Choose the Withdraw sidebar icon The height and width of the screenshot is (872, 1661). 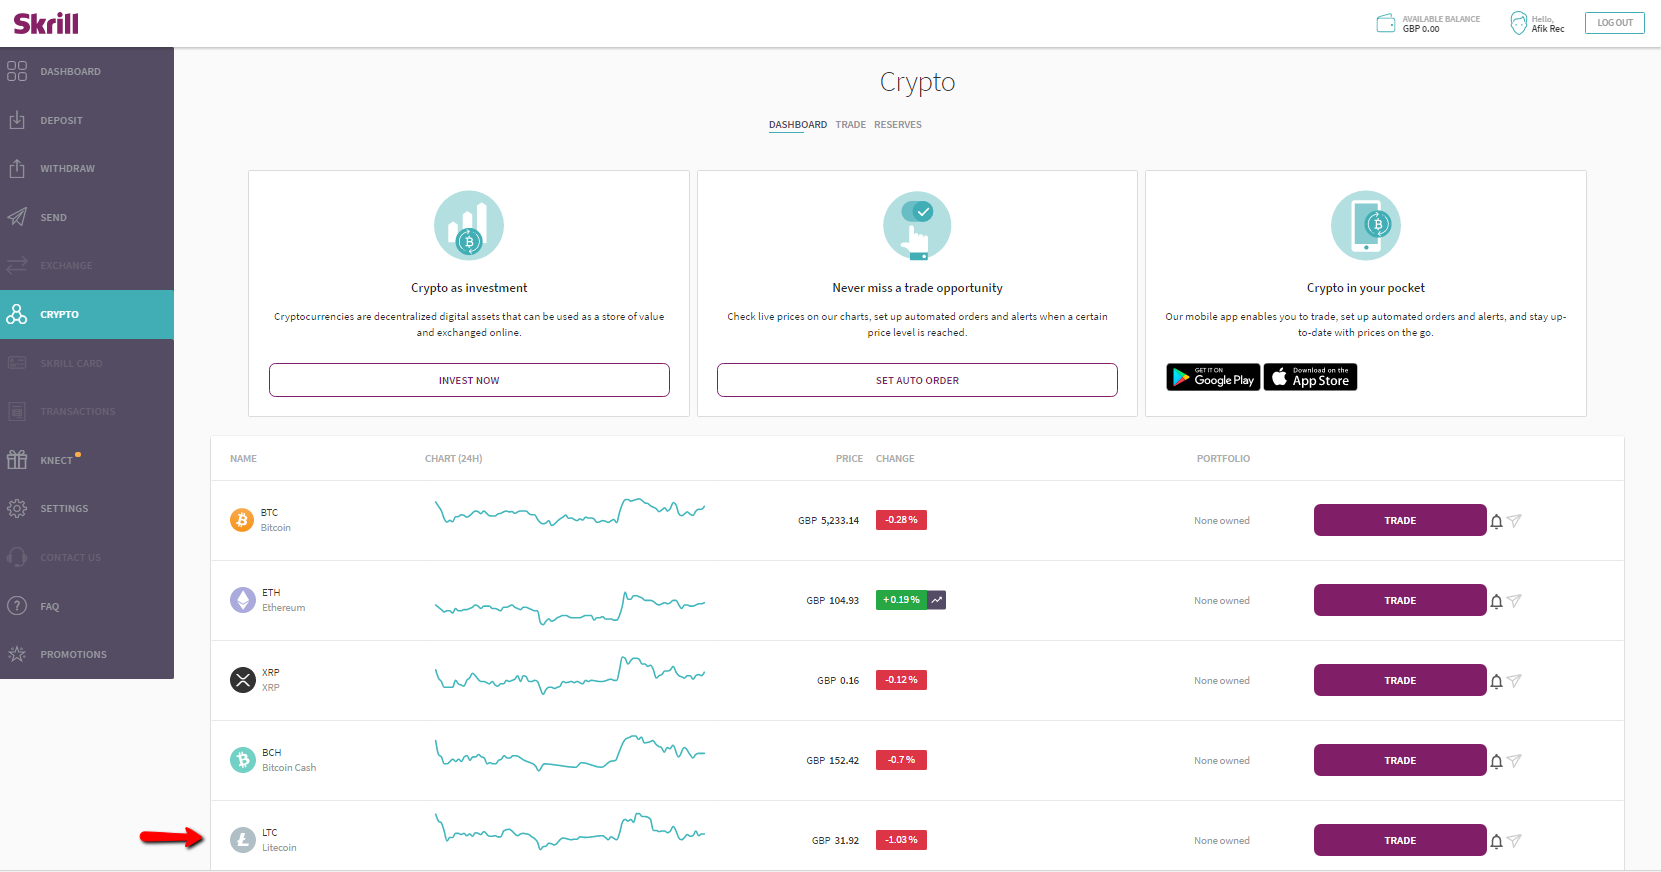click(x=17, y=168)
